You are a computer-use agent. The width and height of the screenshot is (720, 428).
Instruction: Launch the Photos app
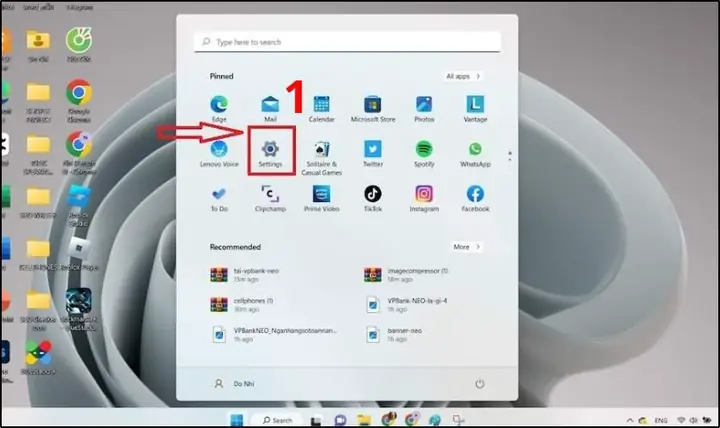click(x=424, y=109)
